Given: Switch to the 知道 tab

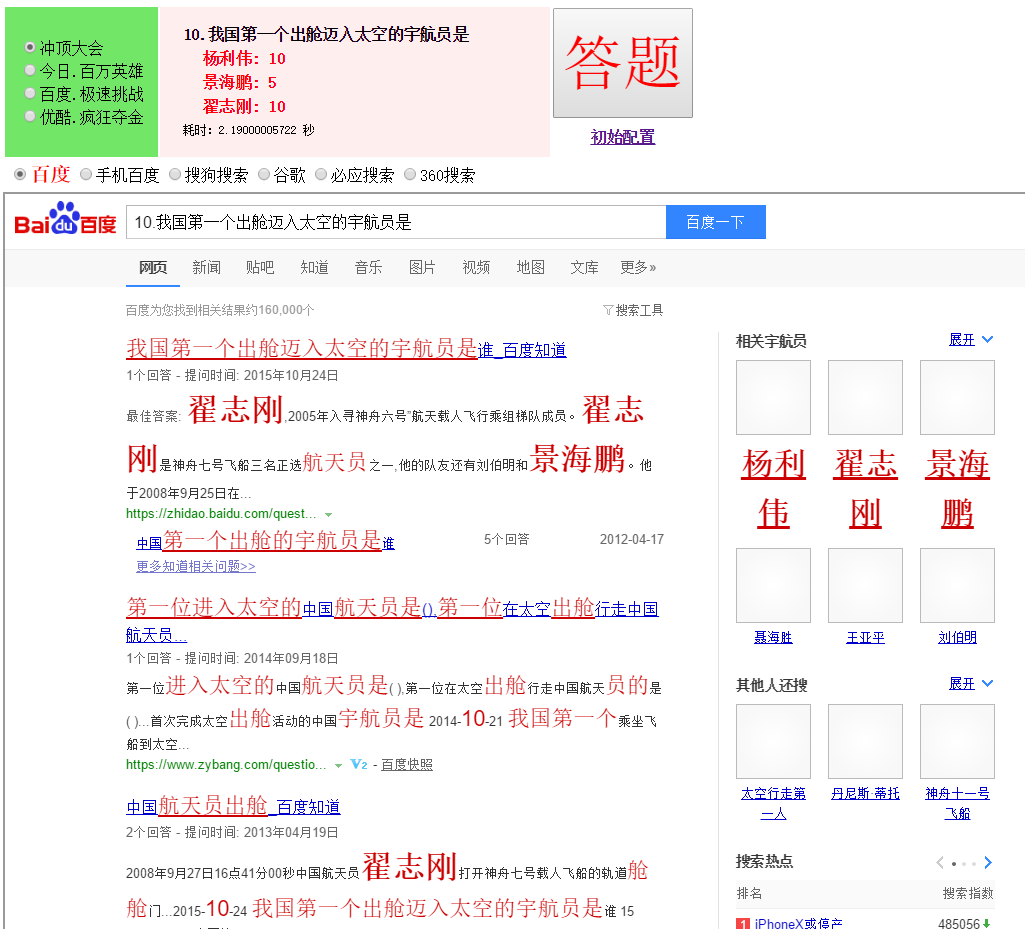Looking at the screenshot, I should tap(314, 267).
